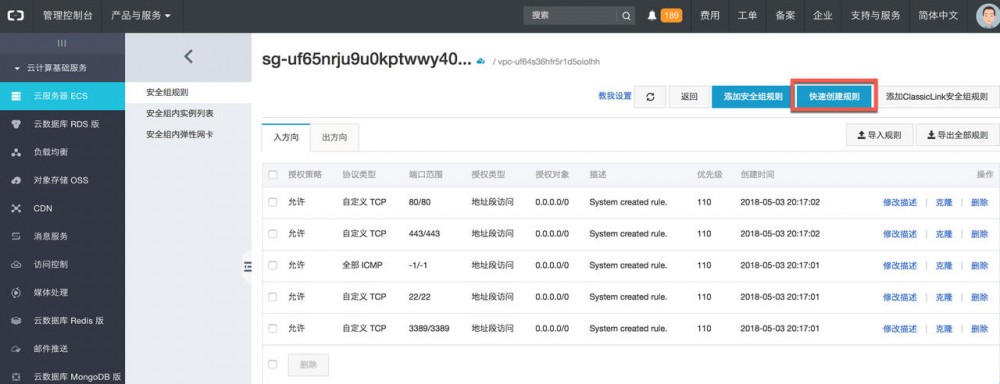Click 修改描述 for the ICMP rule
The width and height of the screenshot is (1000, 384).
(899, 266)
